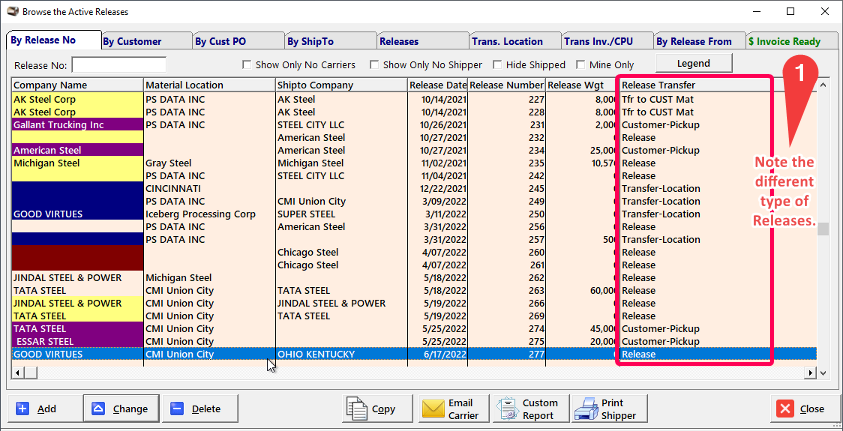Click Iceberg Processing Corp cell
Viewport: 843px width, 431px height.
pos(210,214)
